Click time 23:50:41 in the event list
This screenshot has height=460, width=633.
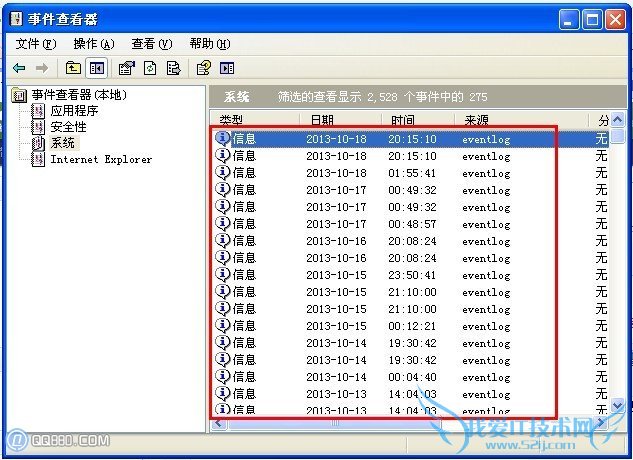click(412, 275)
